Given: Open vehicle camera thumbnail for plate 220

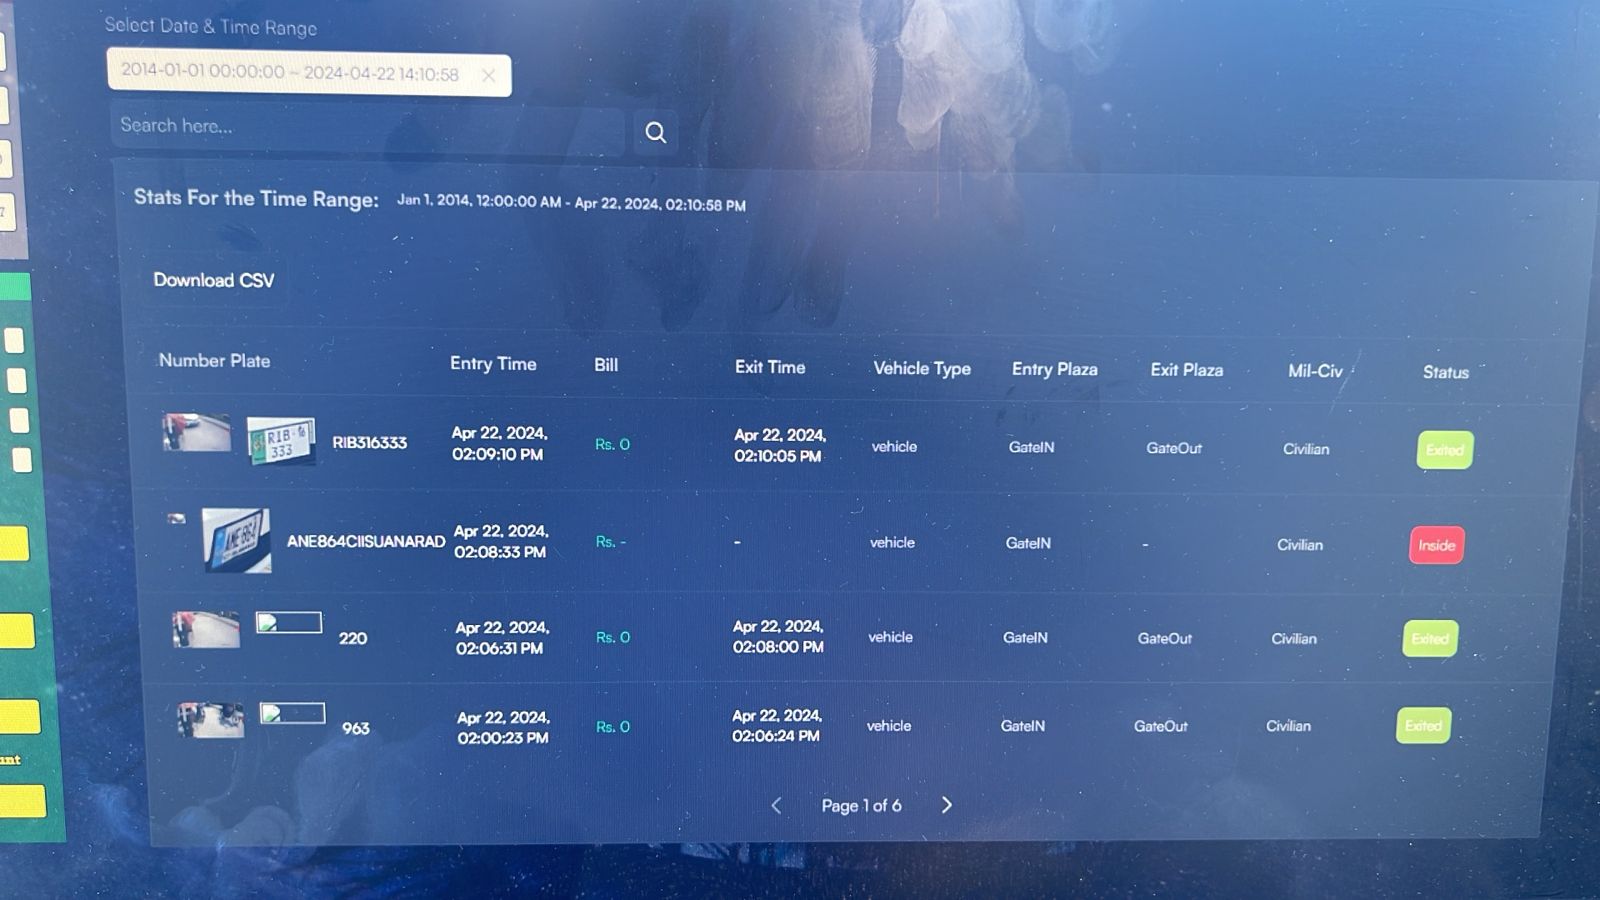Looking at the screenshot, I should pos(206,630).
